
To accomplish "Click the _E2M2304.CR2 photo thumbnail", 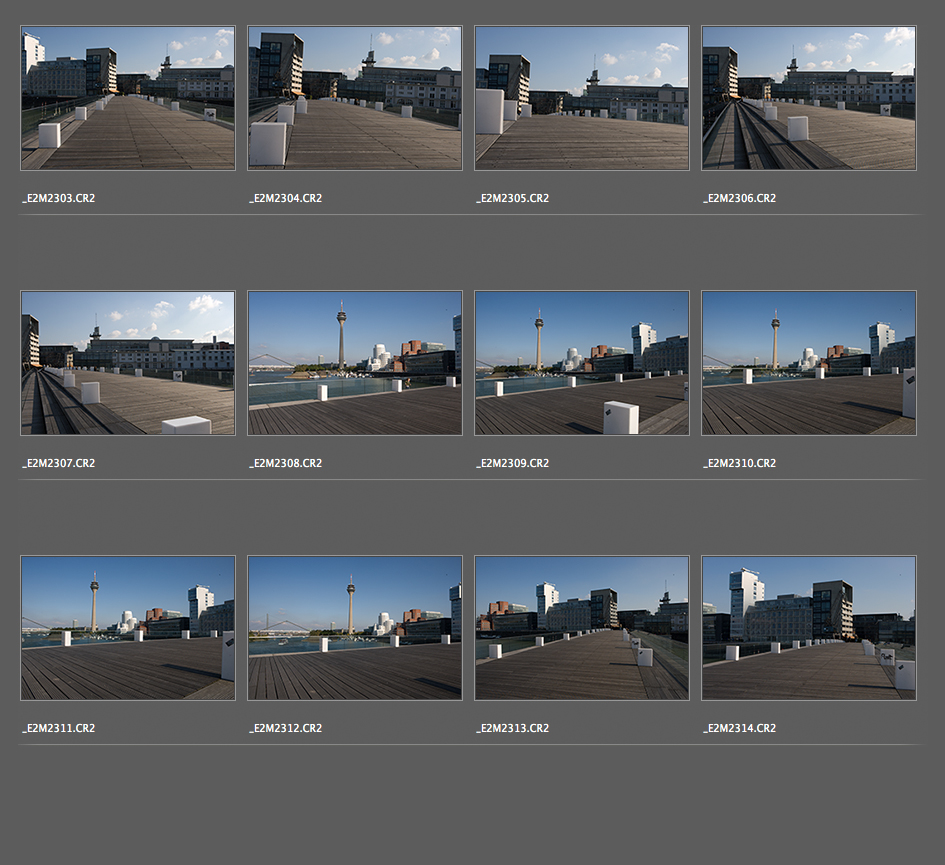I will click(355, 98).
